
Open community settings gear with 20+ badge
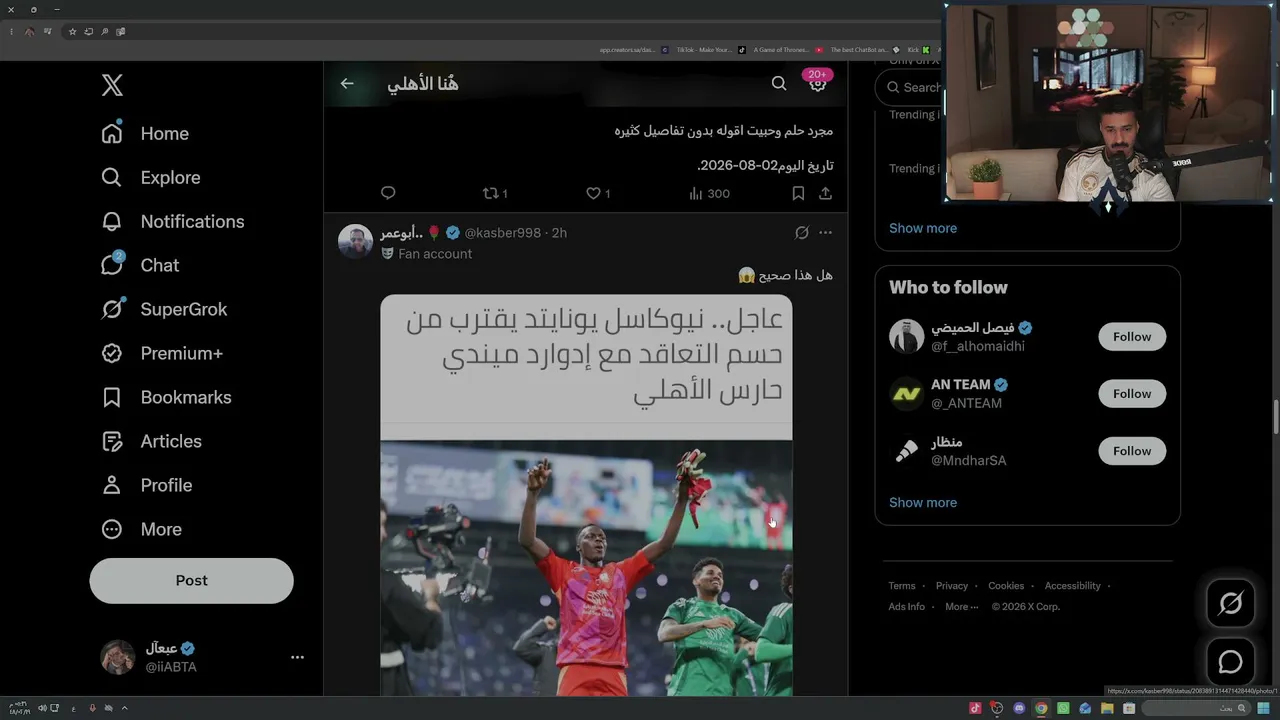point(817,83)
